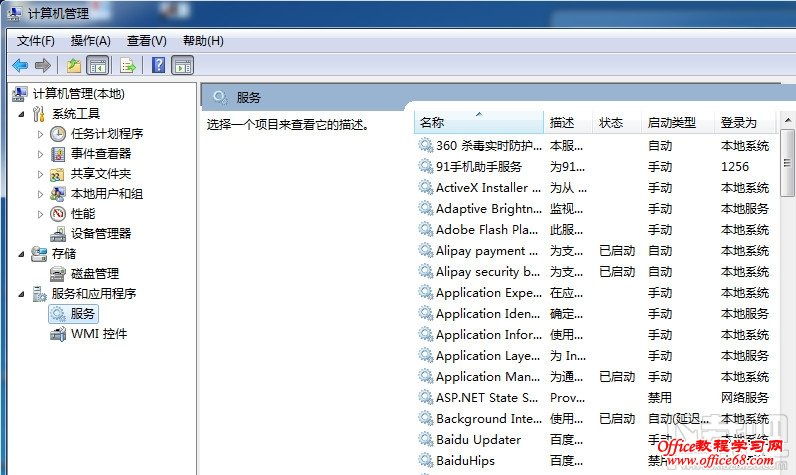Click gear icon of 360 杀毒实时防护 service
Viewport: 796px width, 475px height.
[425, 146]
